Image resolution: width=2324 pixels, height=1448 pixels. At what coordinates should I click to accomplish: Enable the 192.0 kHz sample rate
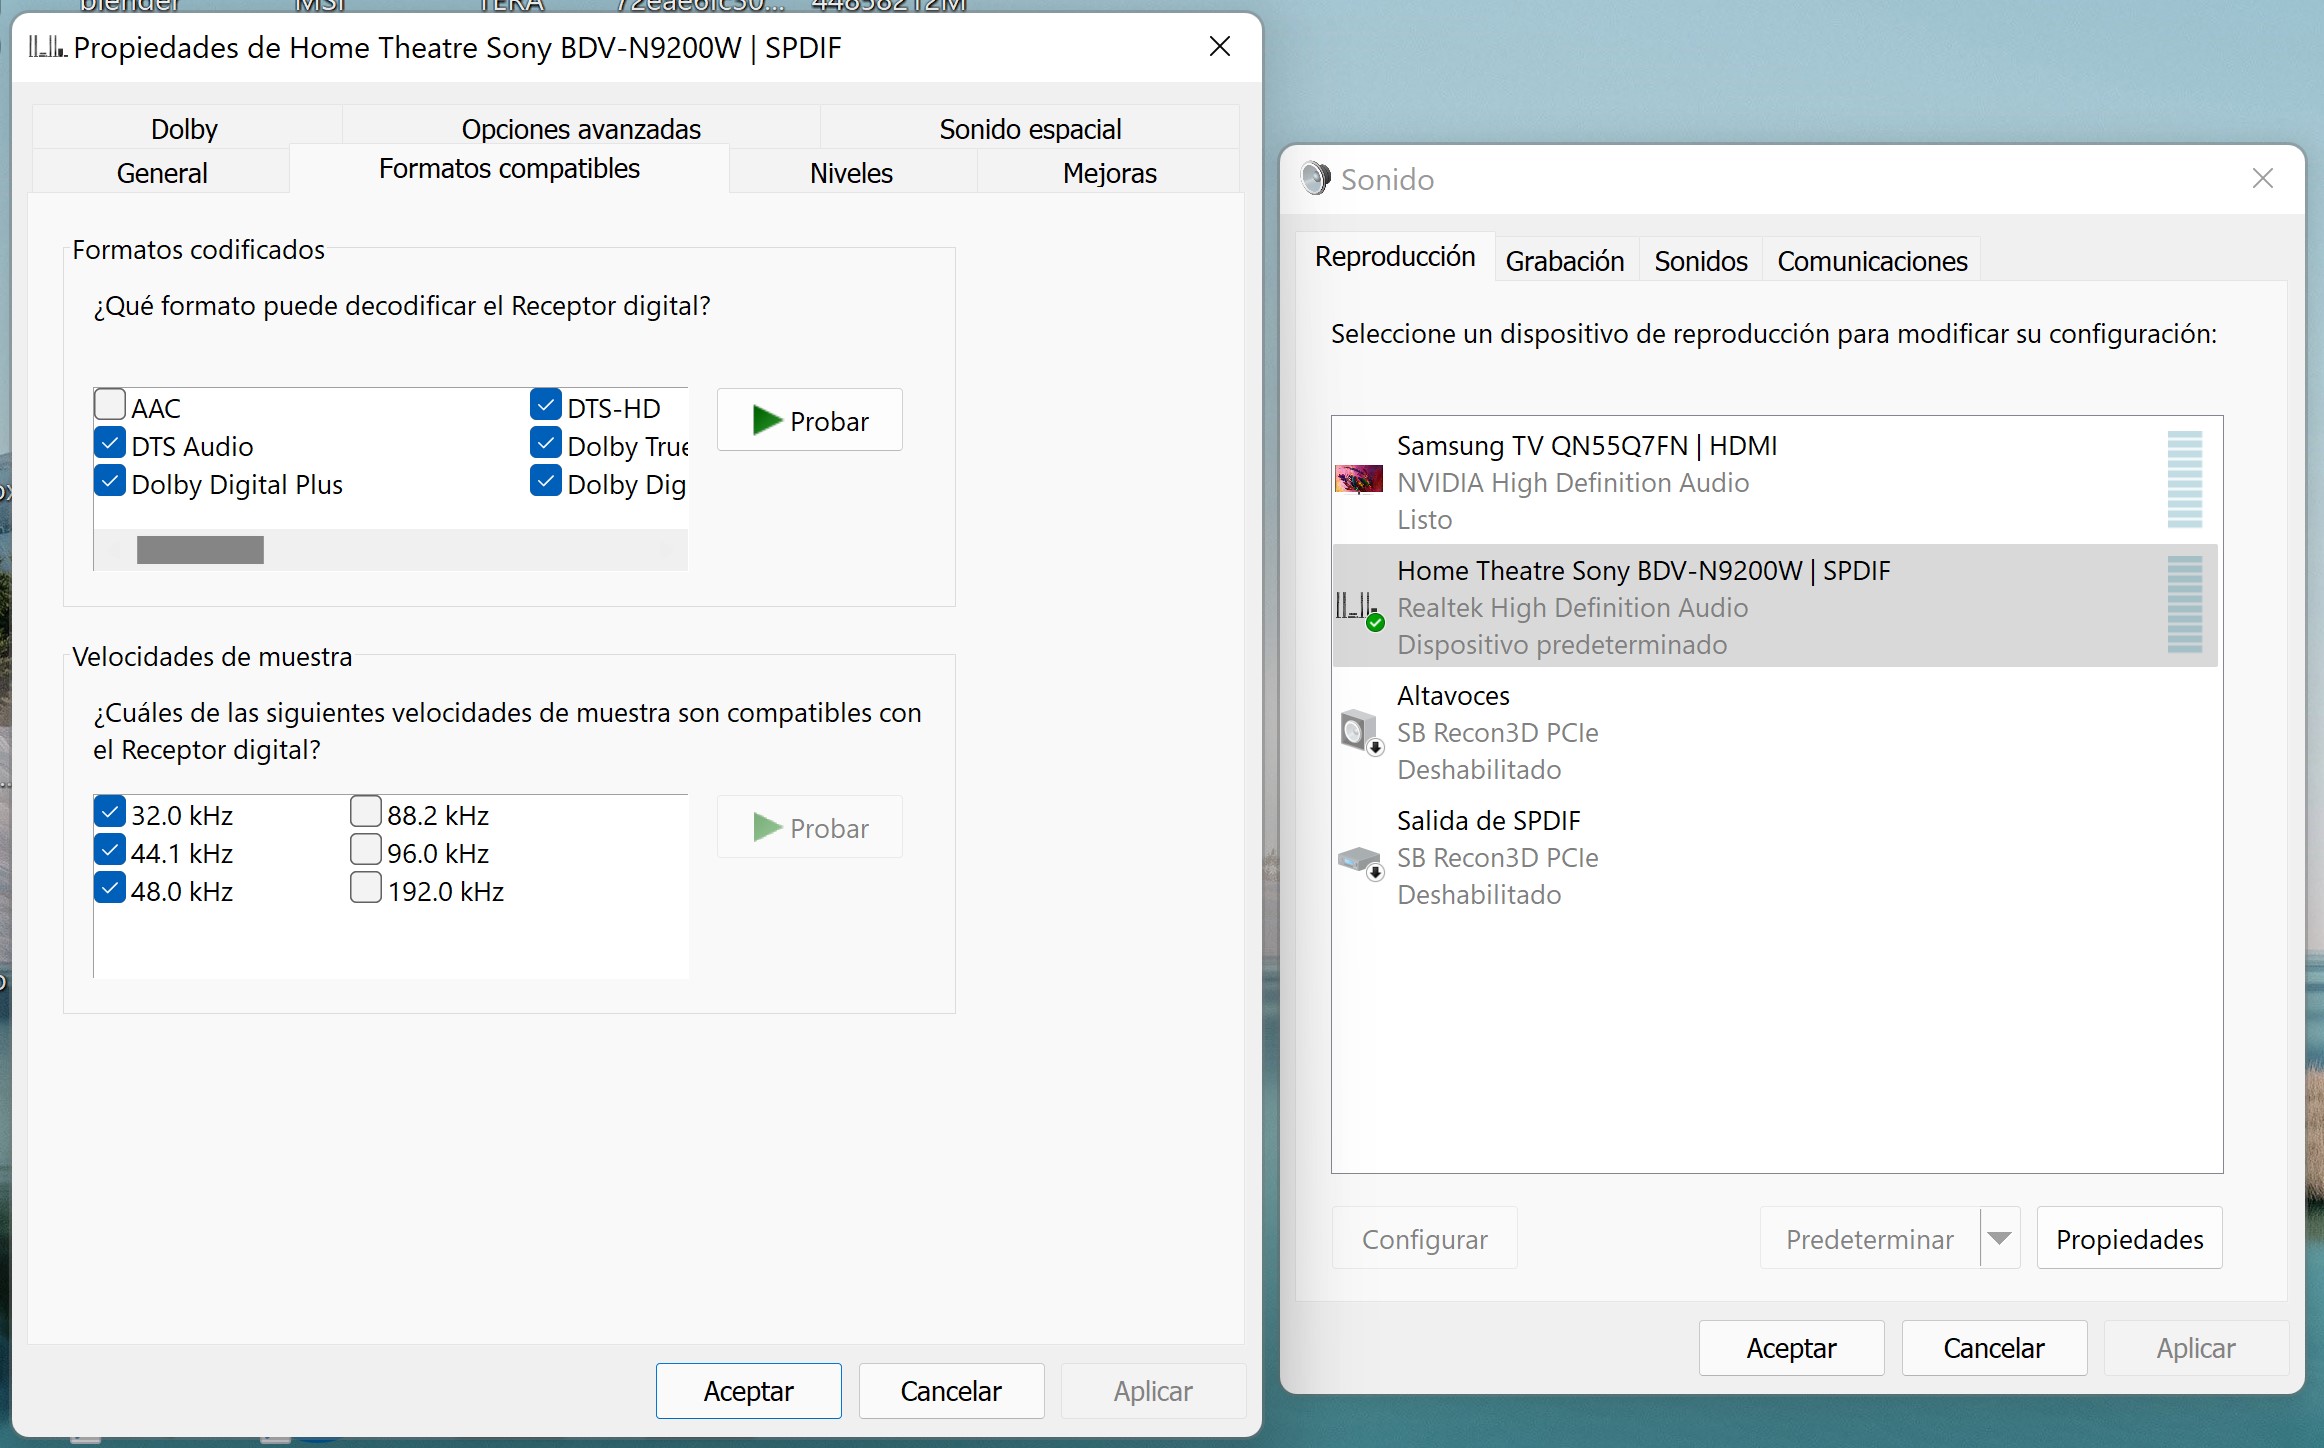(366, 888)
